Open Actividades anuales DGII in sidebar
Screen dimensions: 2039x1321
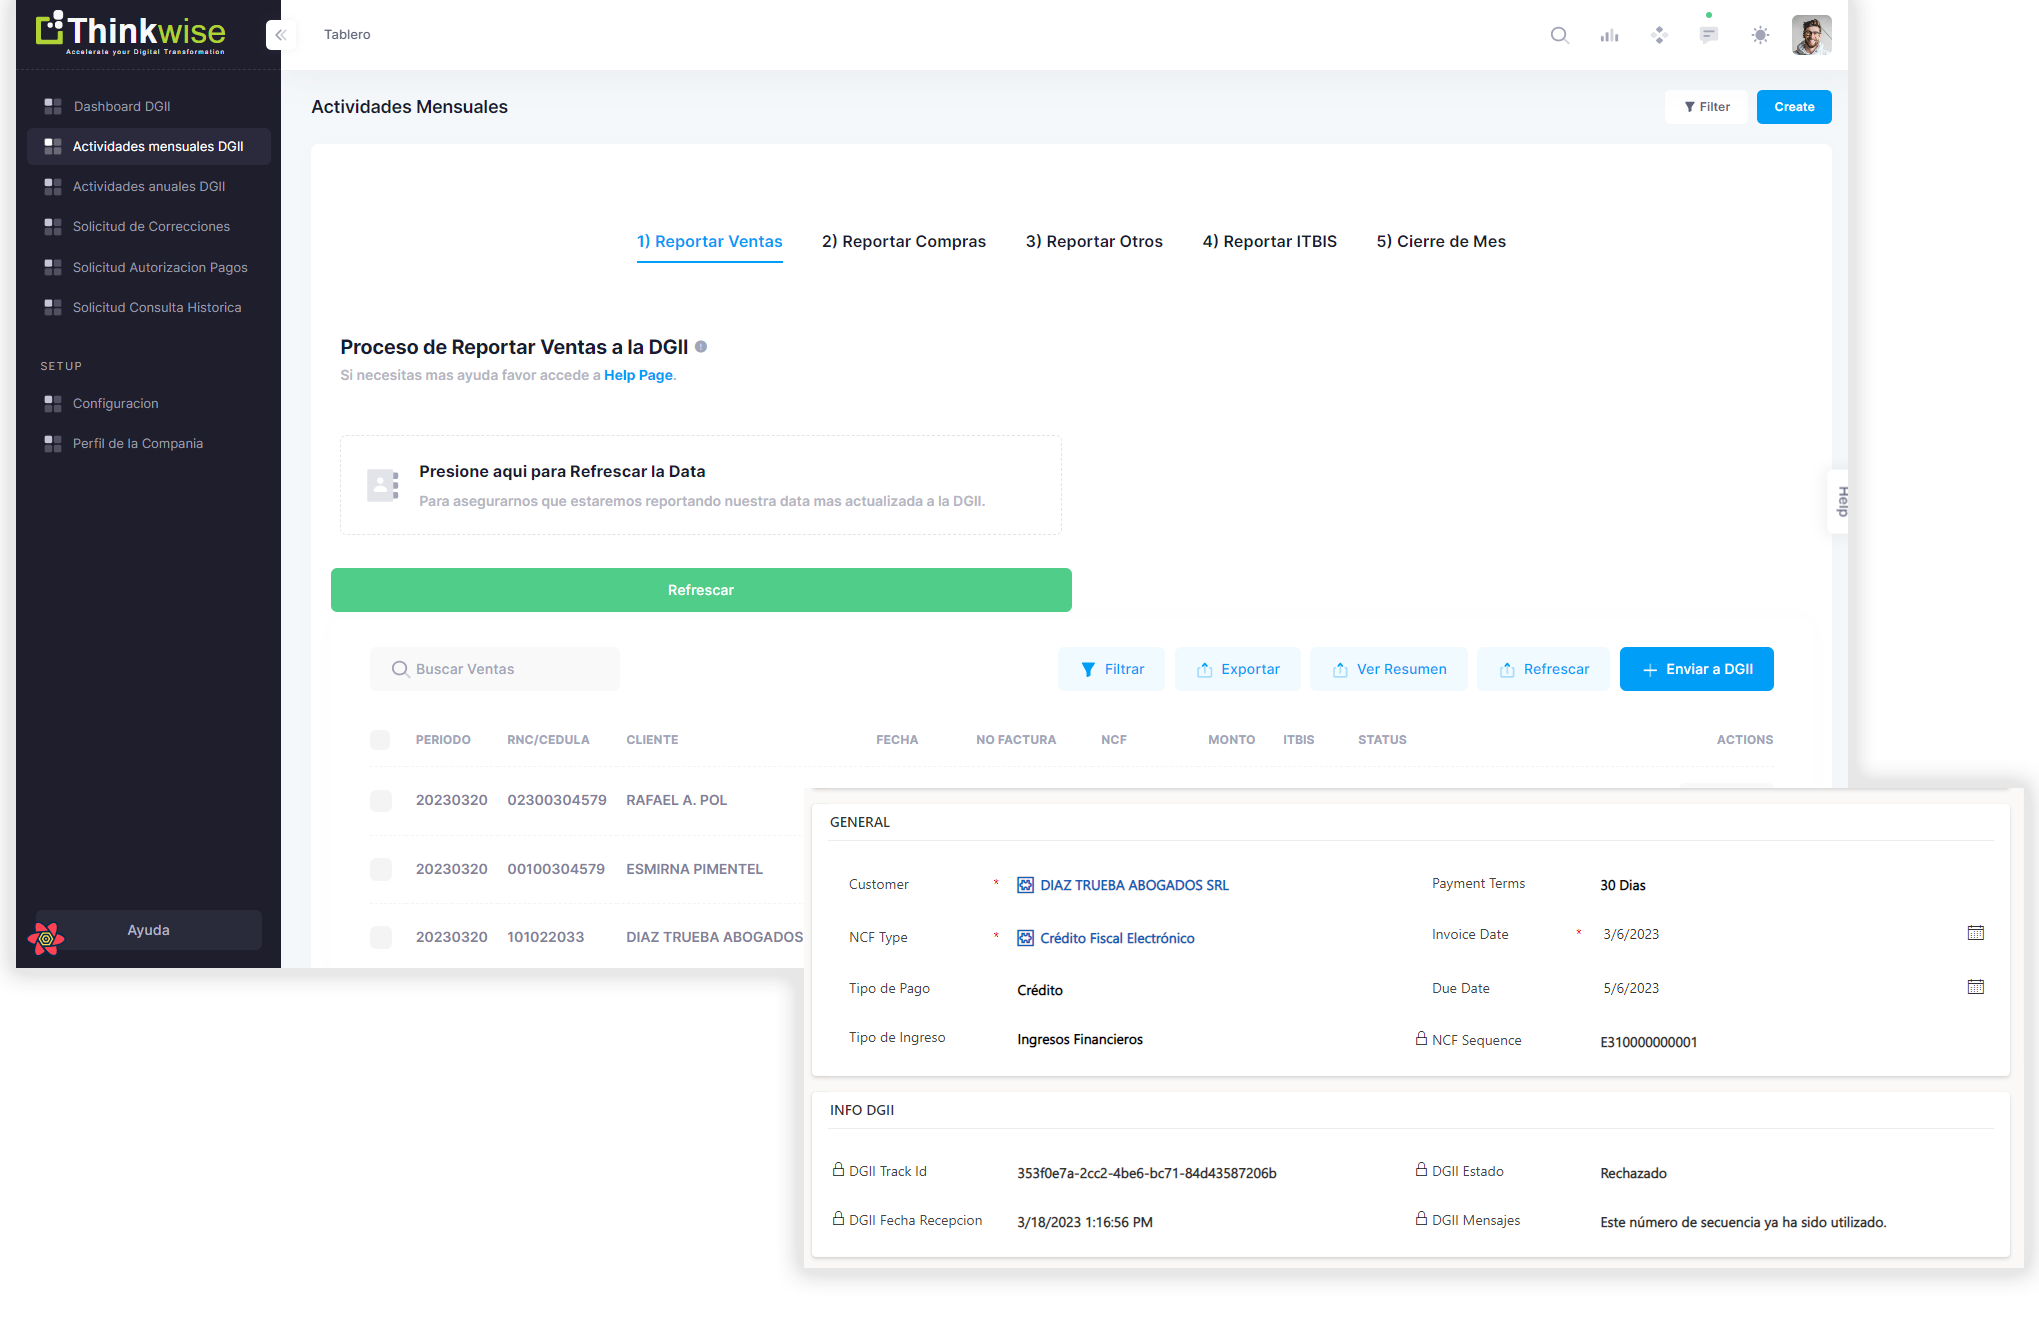[x=148, y=187]
